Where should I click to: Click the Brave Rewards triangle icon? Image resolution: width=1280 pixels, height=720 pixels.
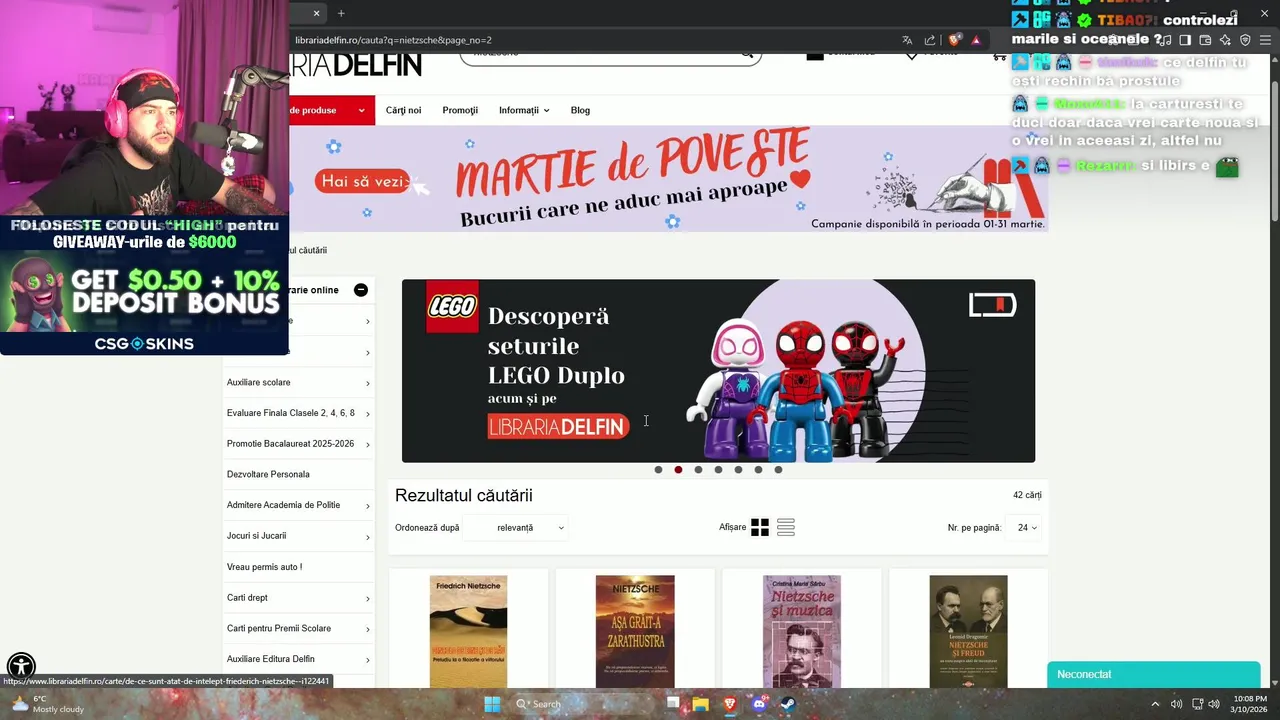click(976, 40)
